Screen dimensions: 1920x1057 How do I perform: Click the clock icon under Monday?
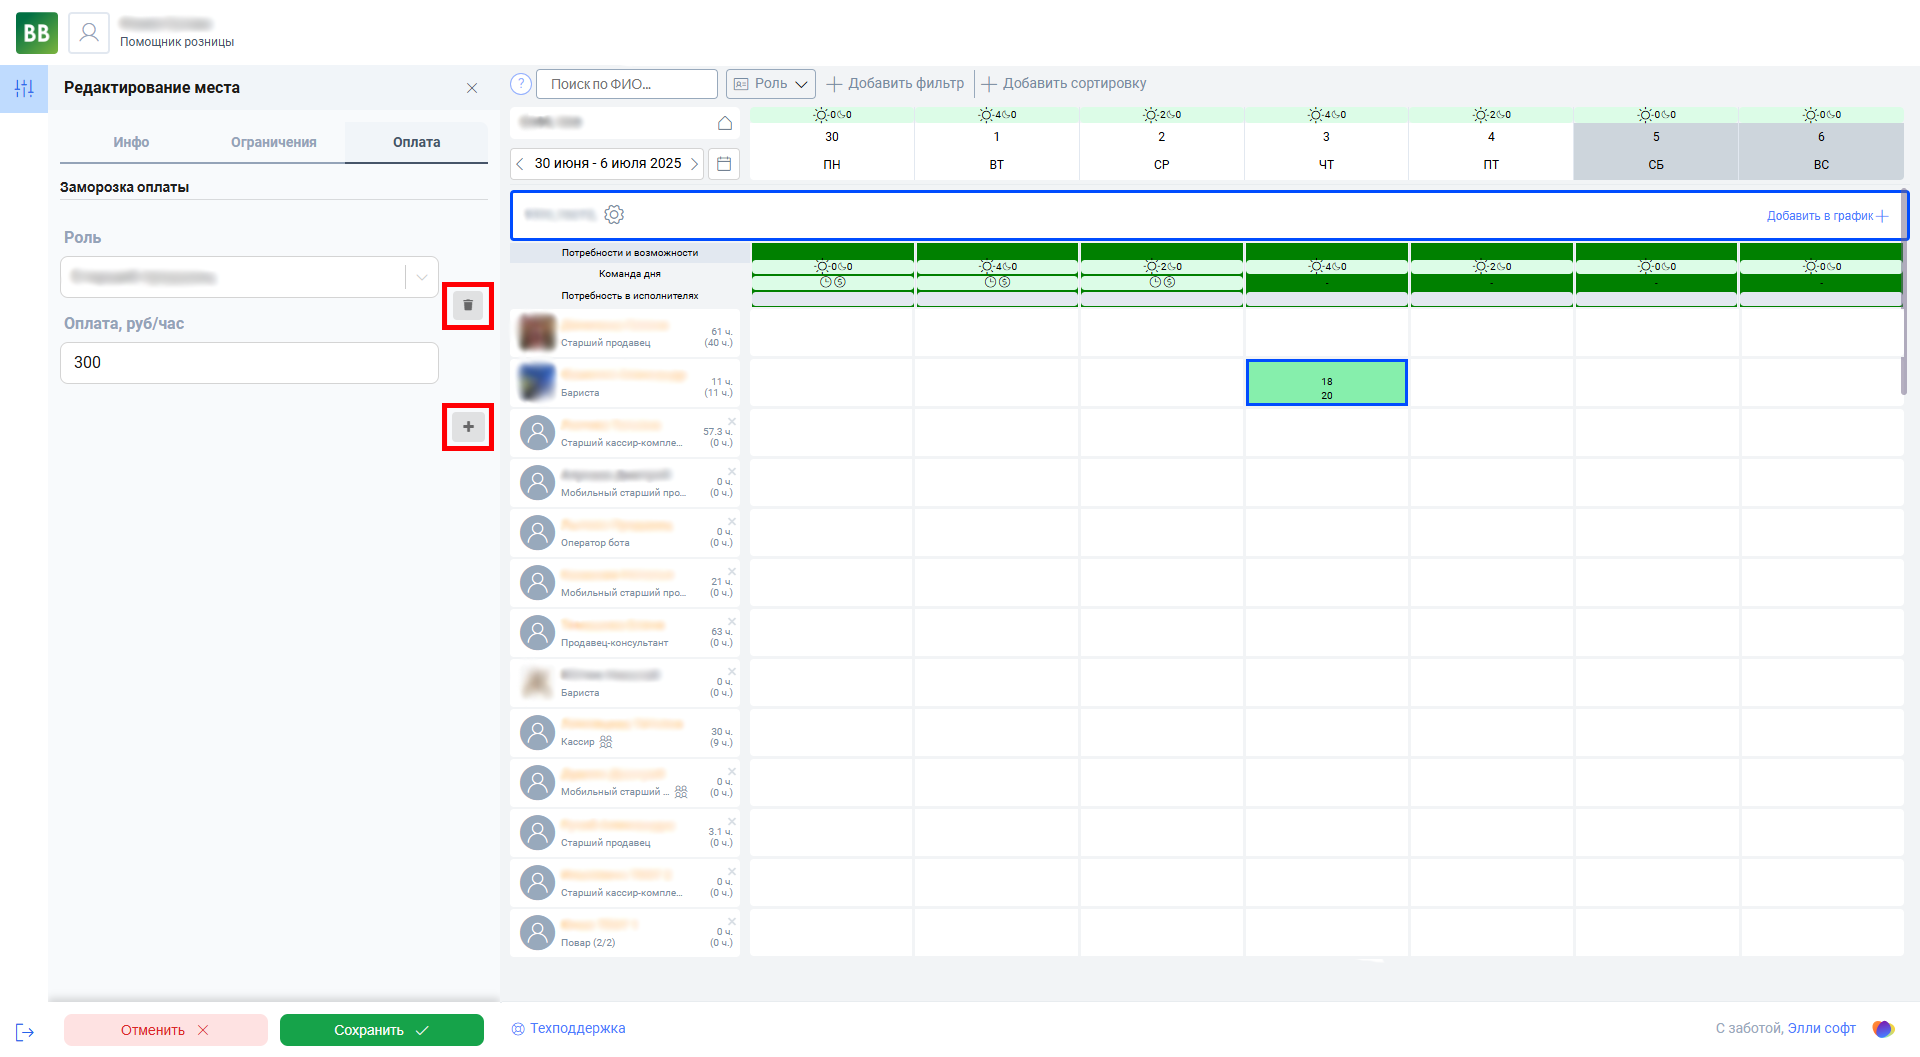(826, 282)
